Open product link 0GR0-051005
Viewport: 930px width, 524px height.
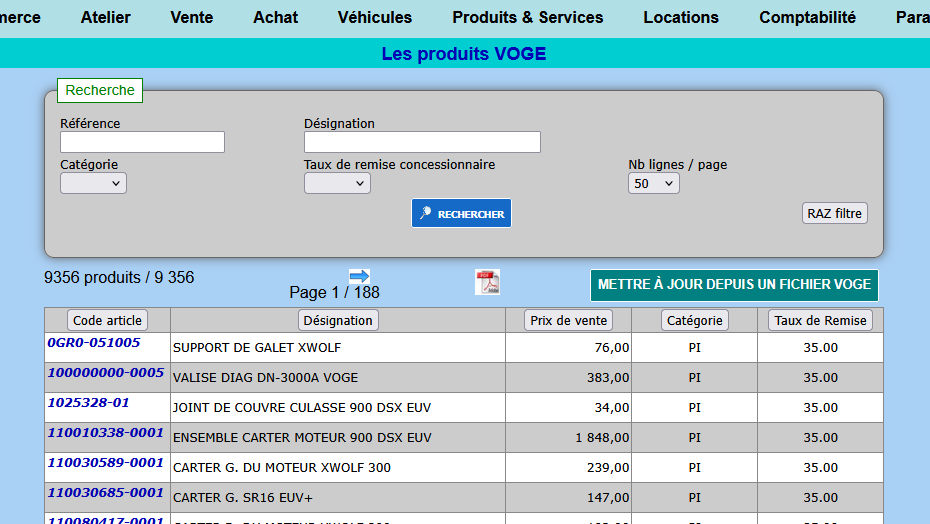94,343
